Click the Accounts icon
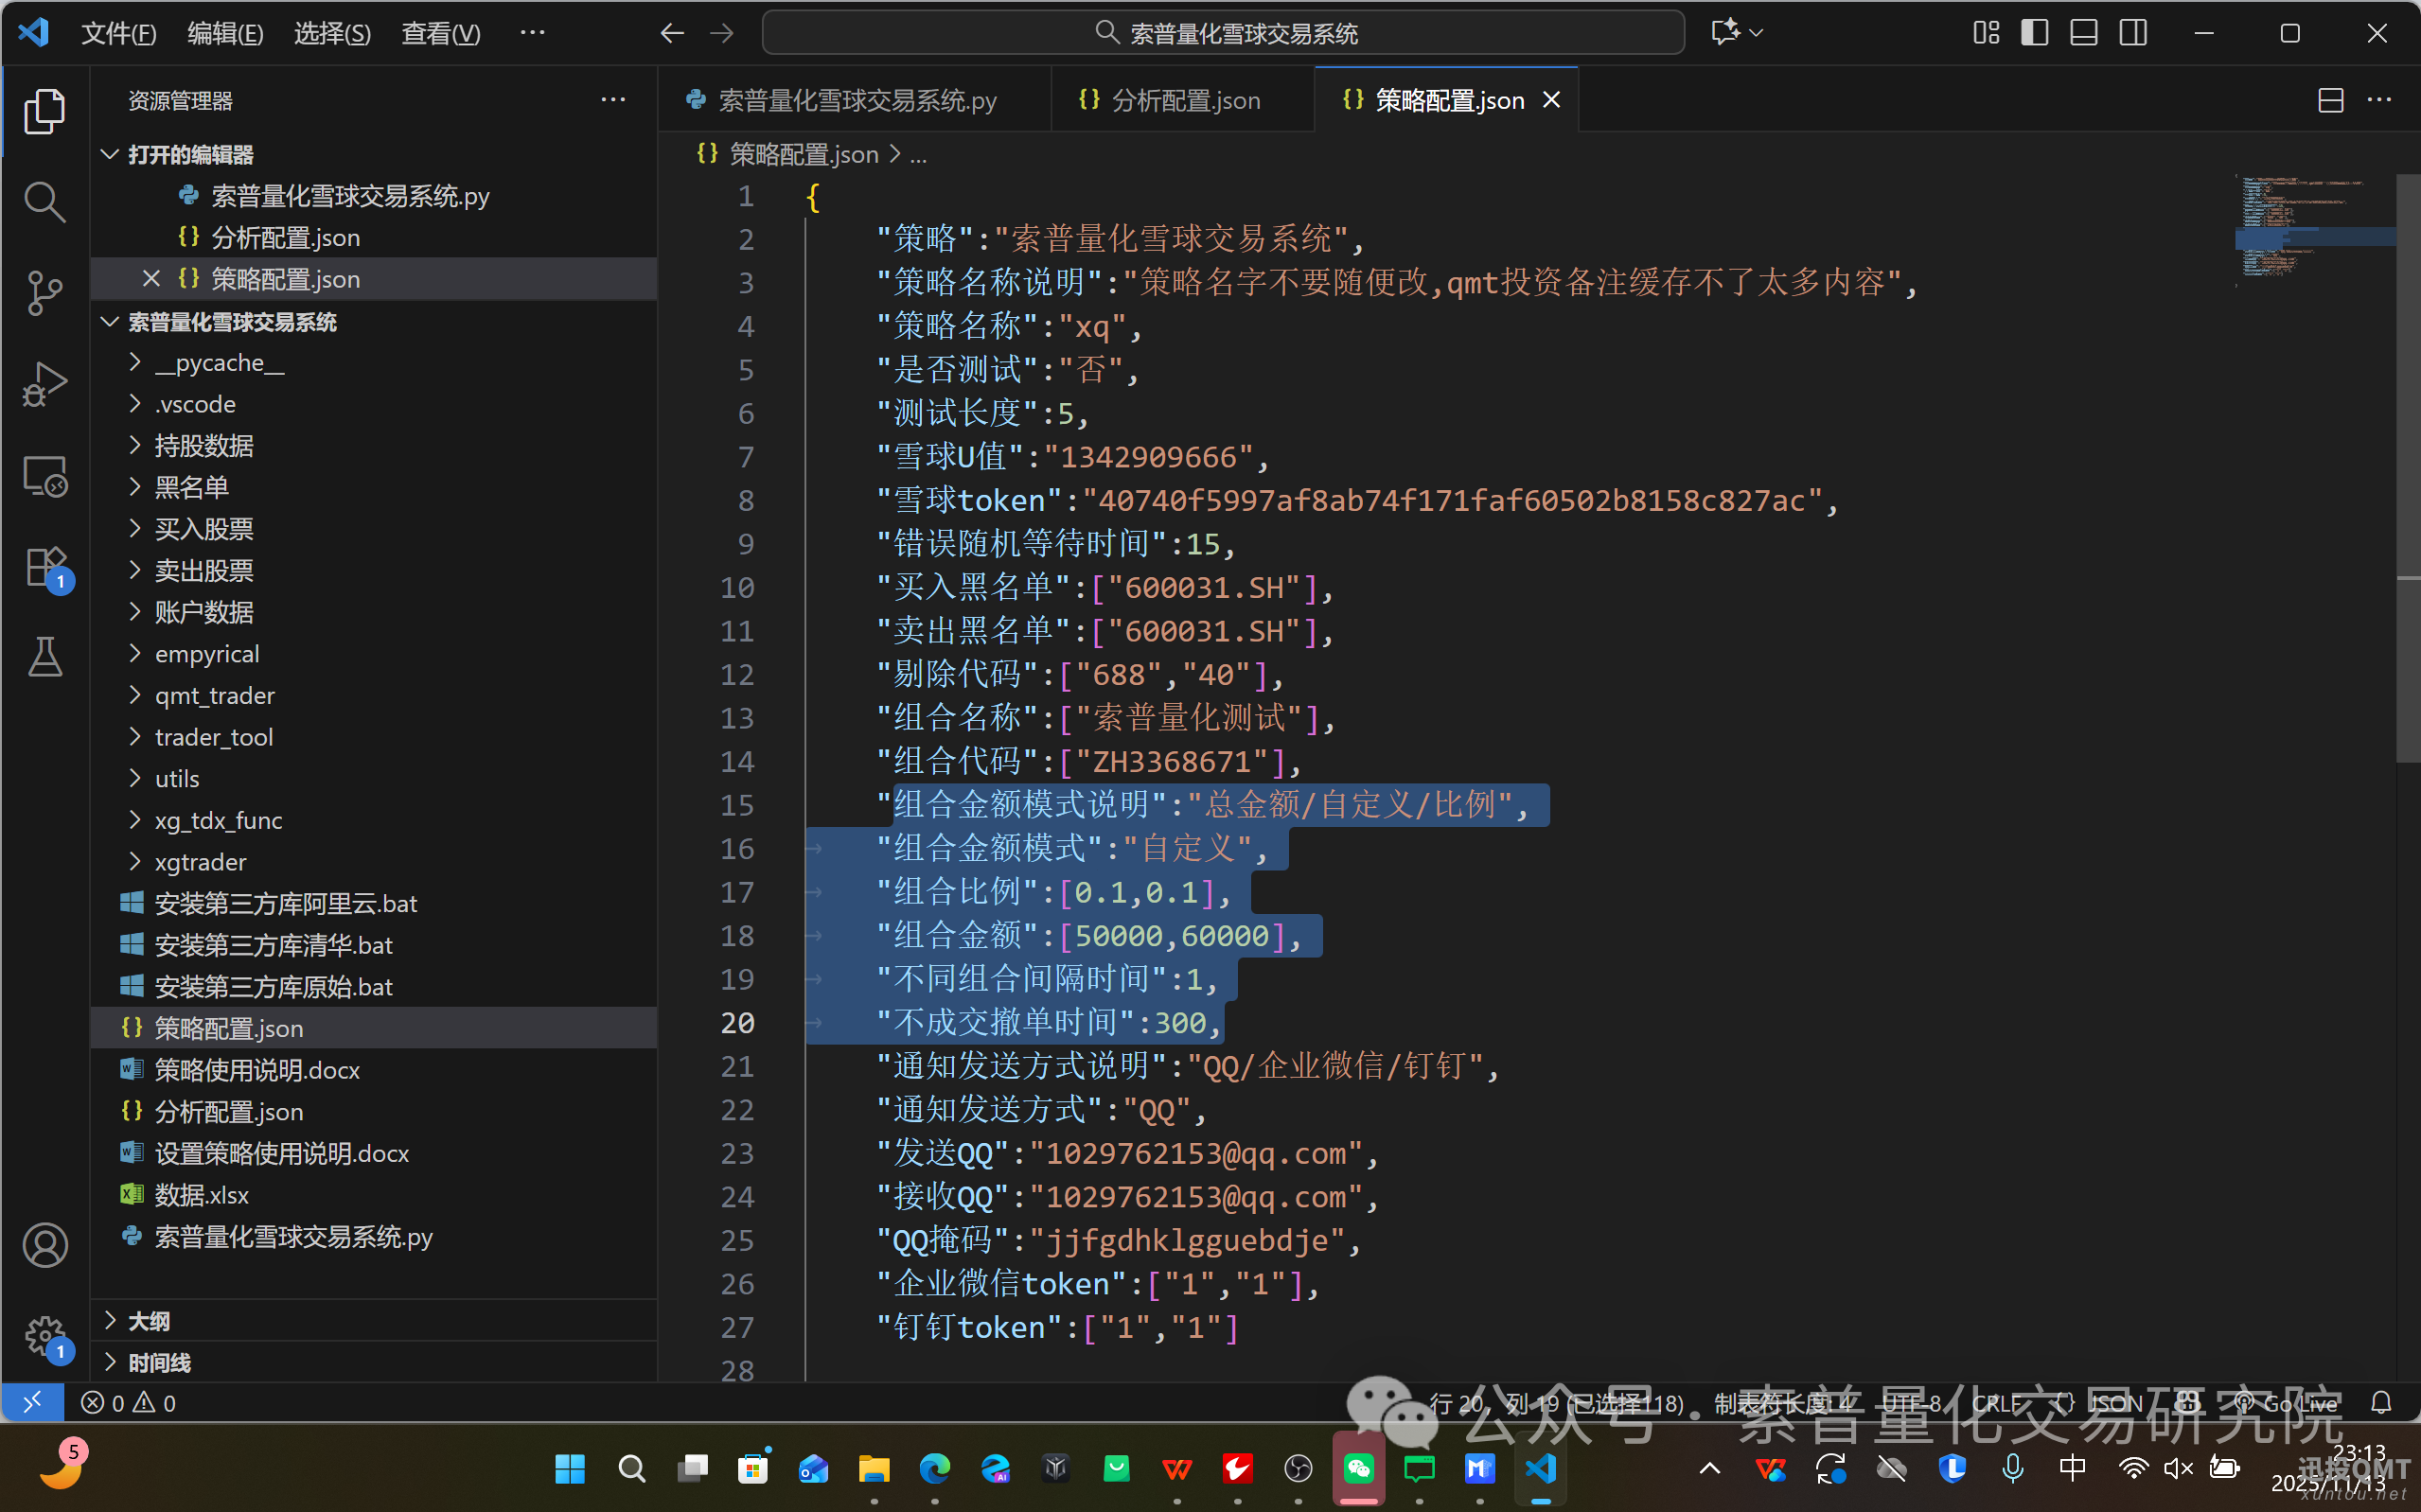The image size is (2421, 1512). tap(44, 1245)
